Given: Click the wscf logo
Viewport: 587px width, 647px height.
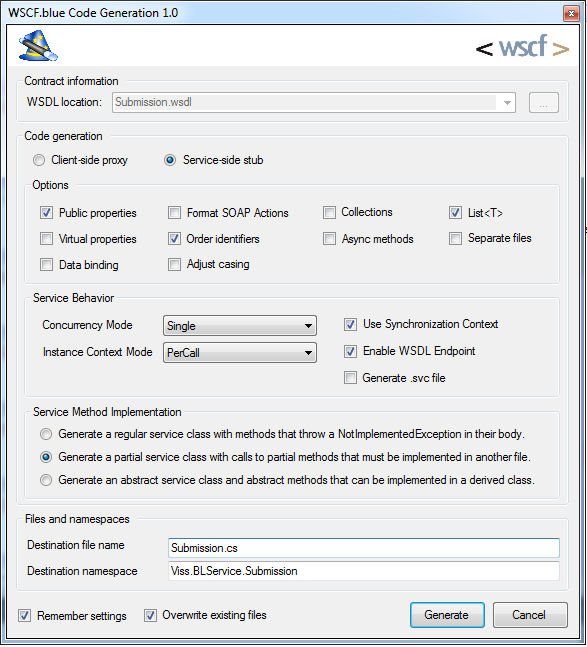Looking at the screenshot, I should click(523, 46).
